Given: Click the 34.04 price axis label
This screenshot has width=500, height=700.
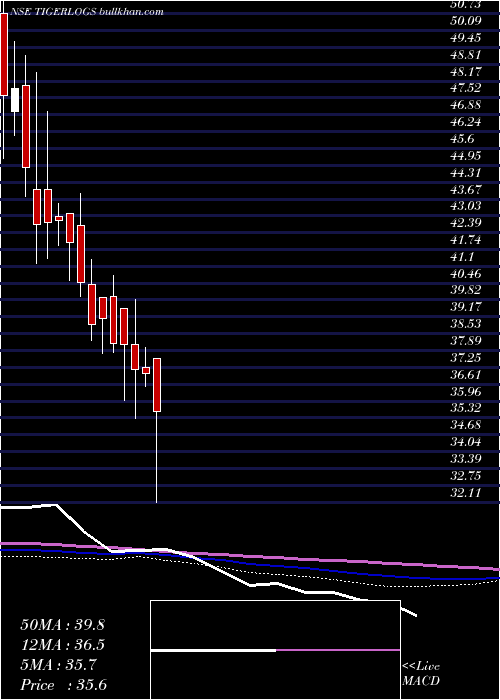Looking at the screenshot, I should [x=466, y=443].
